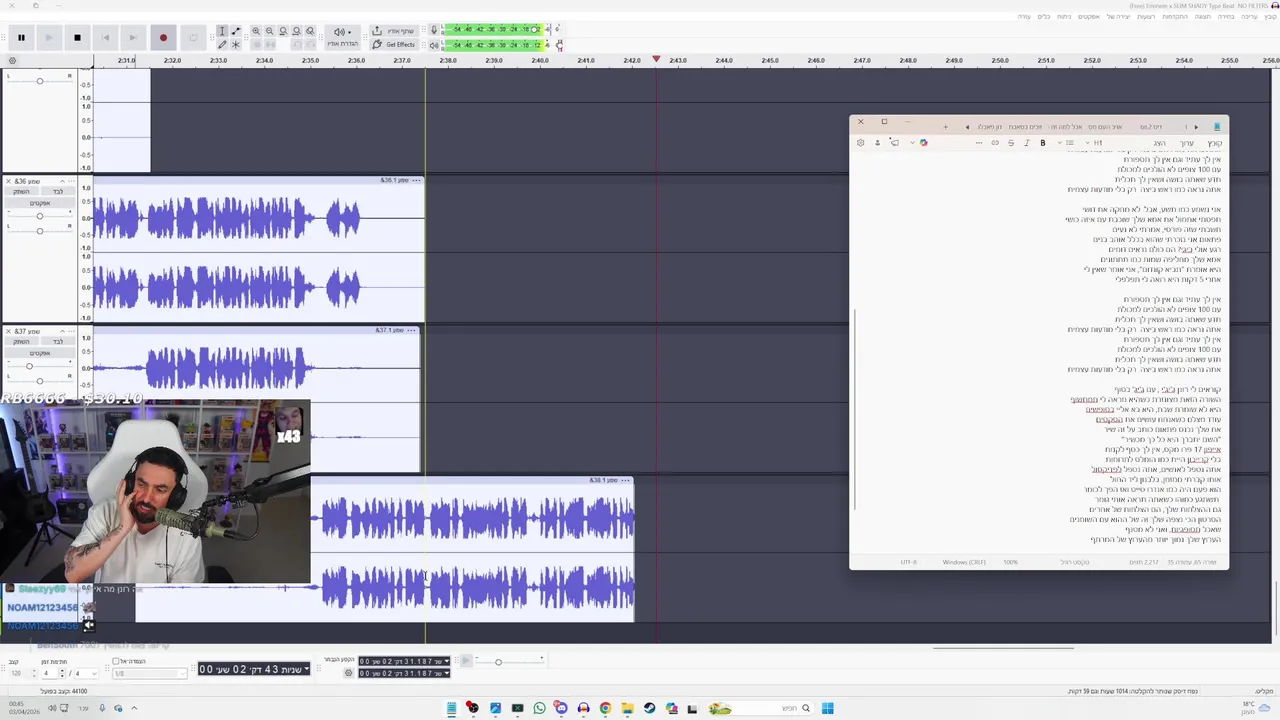This screenshot has height=720, width=1280.
Task: Add a new tab in Notepad
Action: point(946,127)
